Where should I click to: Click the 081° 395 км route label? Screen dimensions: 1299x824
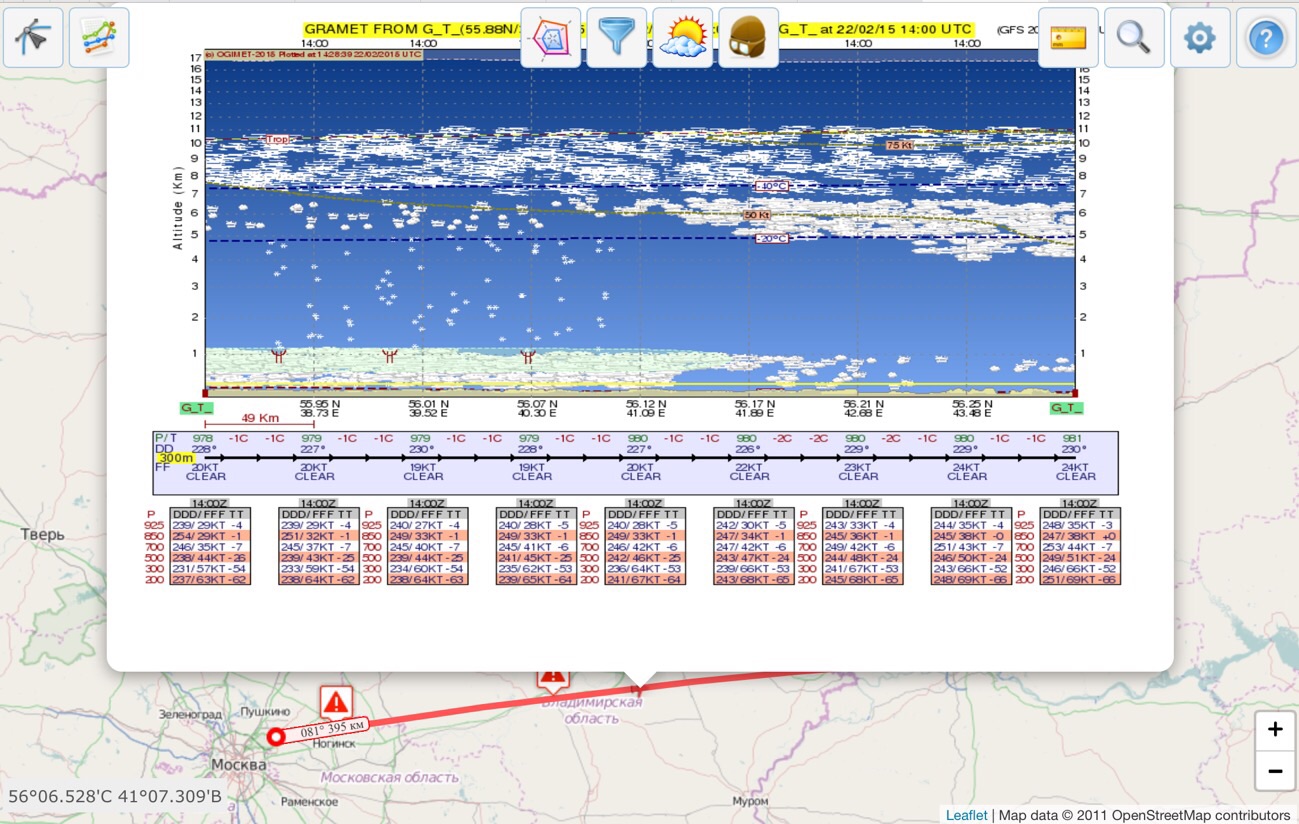(333, 727)
